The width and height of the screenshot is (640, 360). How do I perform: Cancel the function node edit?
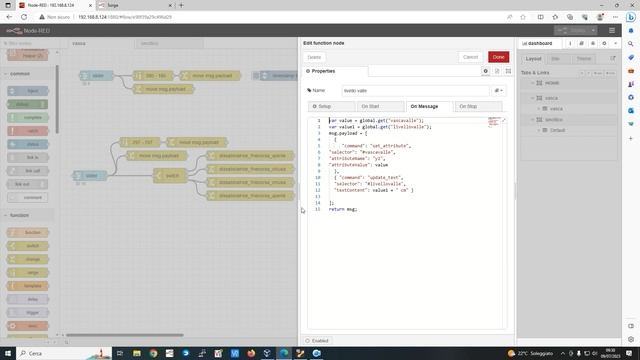pos(470,57)
